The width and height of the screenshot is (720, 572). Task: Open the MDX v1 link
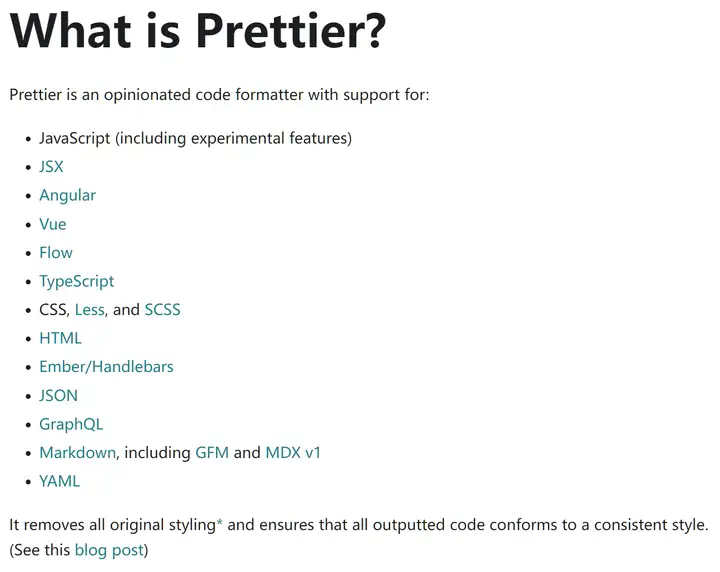[x=293, y=452]
